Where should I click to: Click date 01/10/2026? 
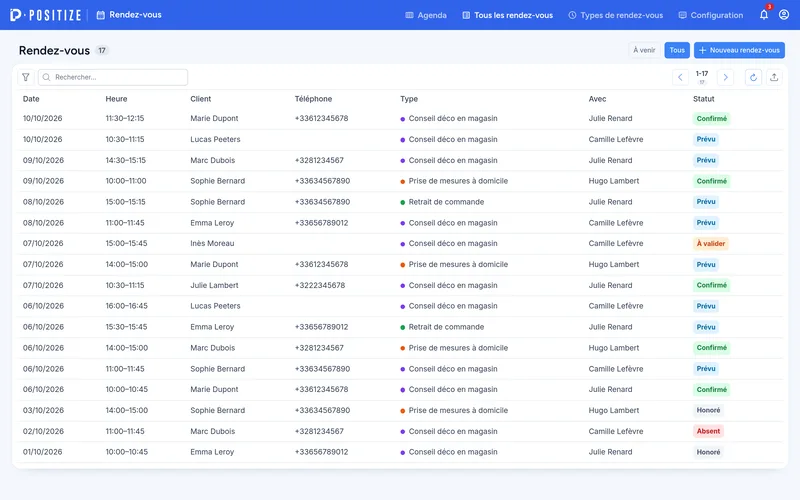point(42,452)
